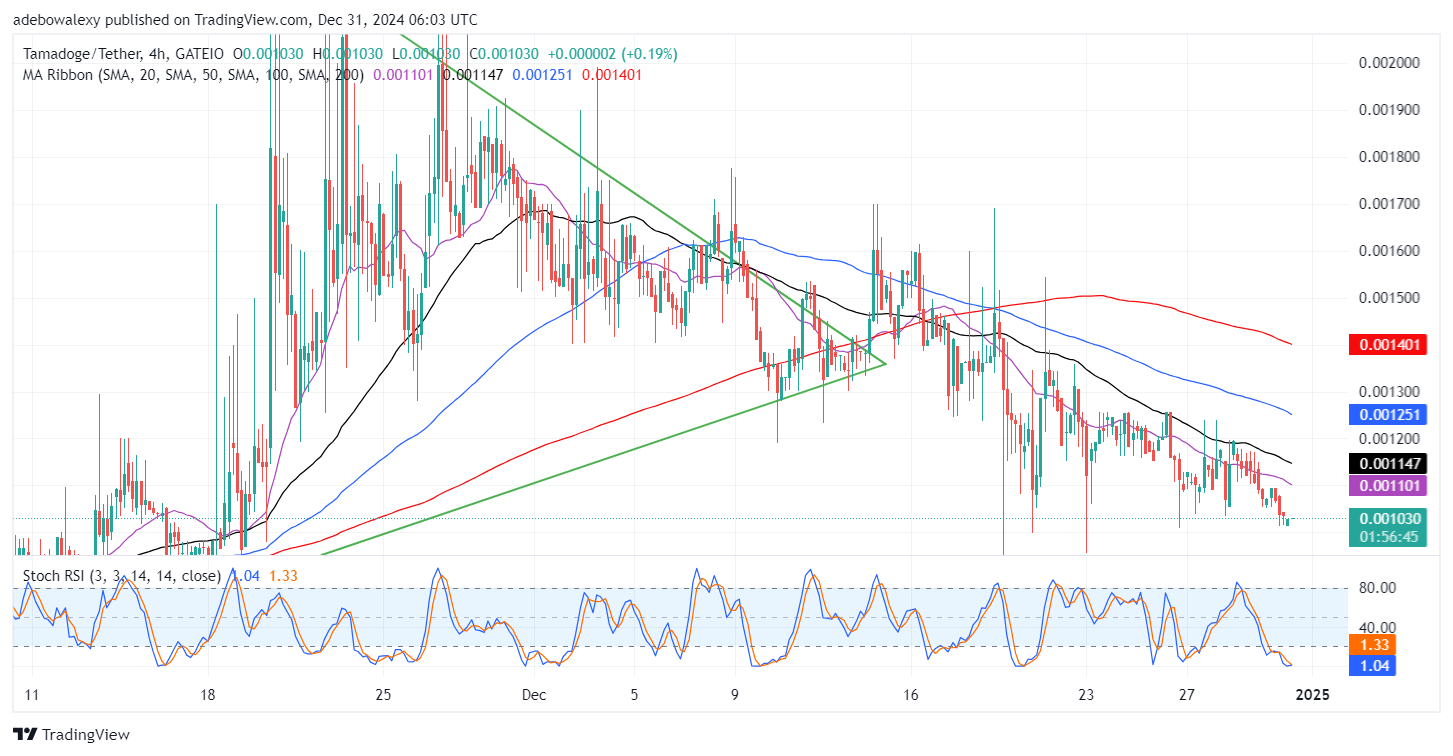Click the 27 date on time axis

(x=1187, y=694)
